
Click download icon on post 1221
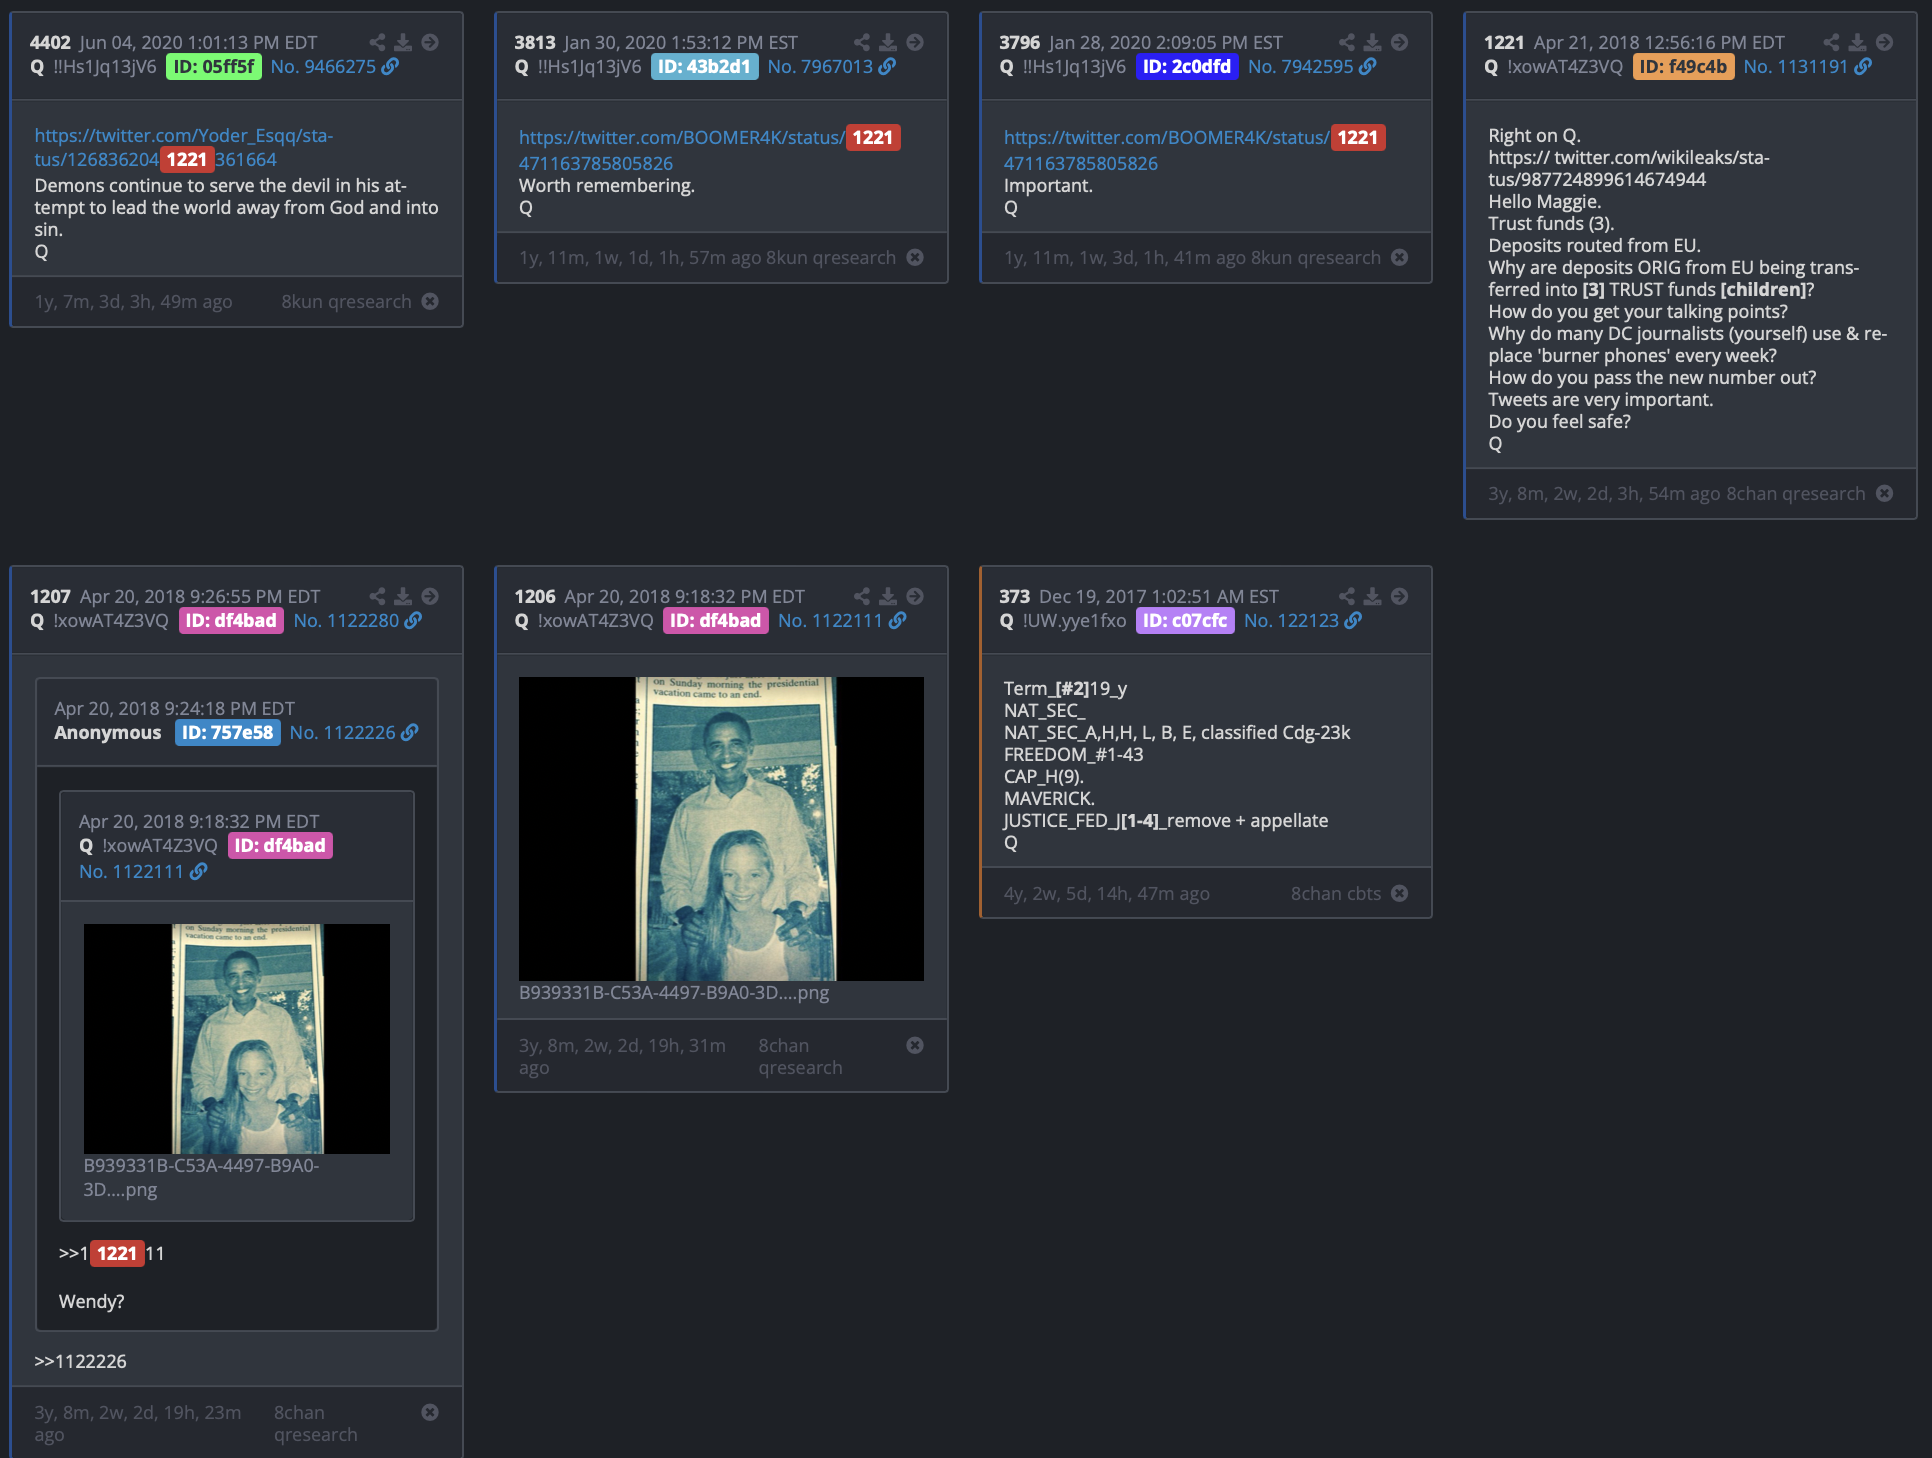click(1857, 42)
